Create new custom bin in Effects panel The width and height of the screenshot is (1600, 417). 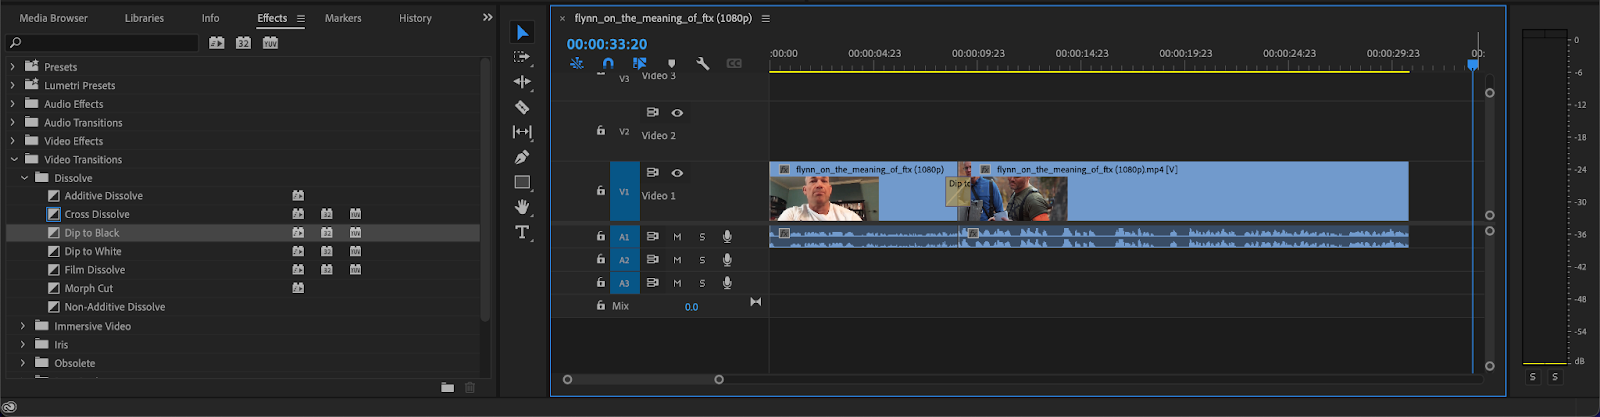448,387
